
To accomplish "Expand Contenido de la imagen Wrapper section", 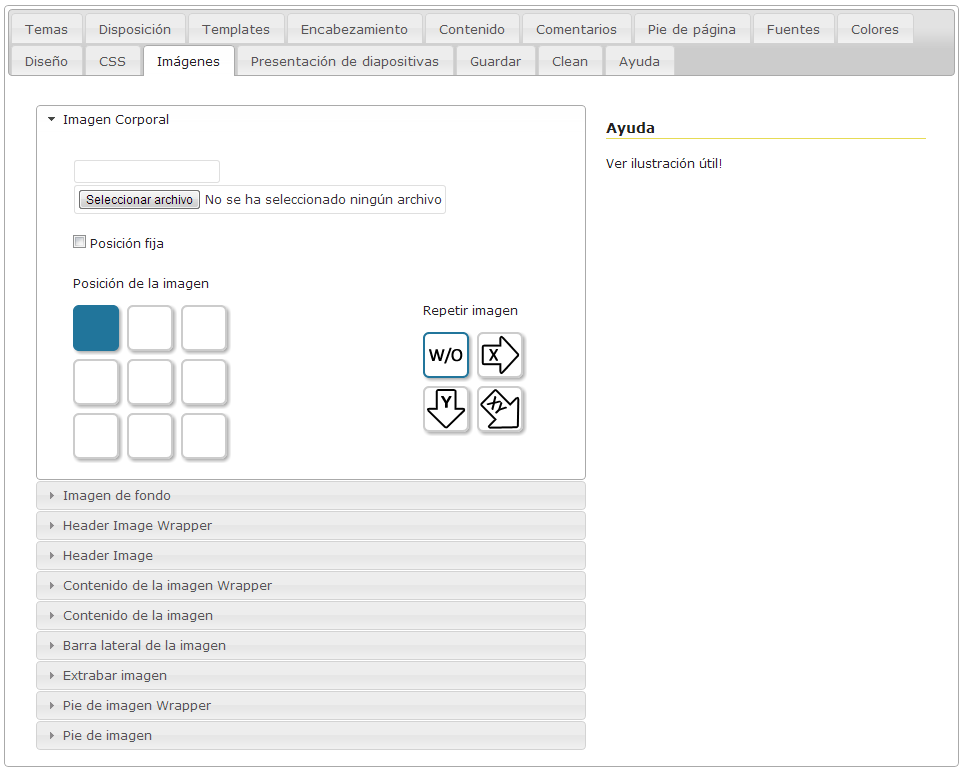I will [x=311, y=585].
